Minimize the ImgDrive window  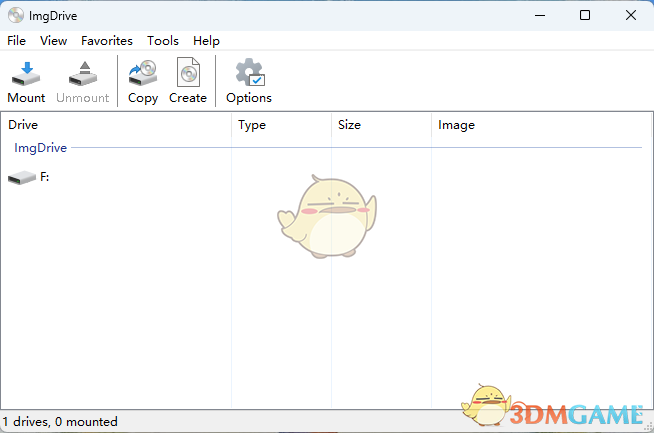tap(540, 15)
